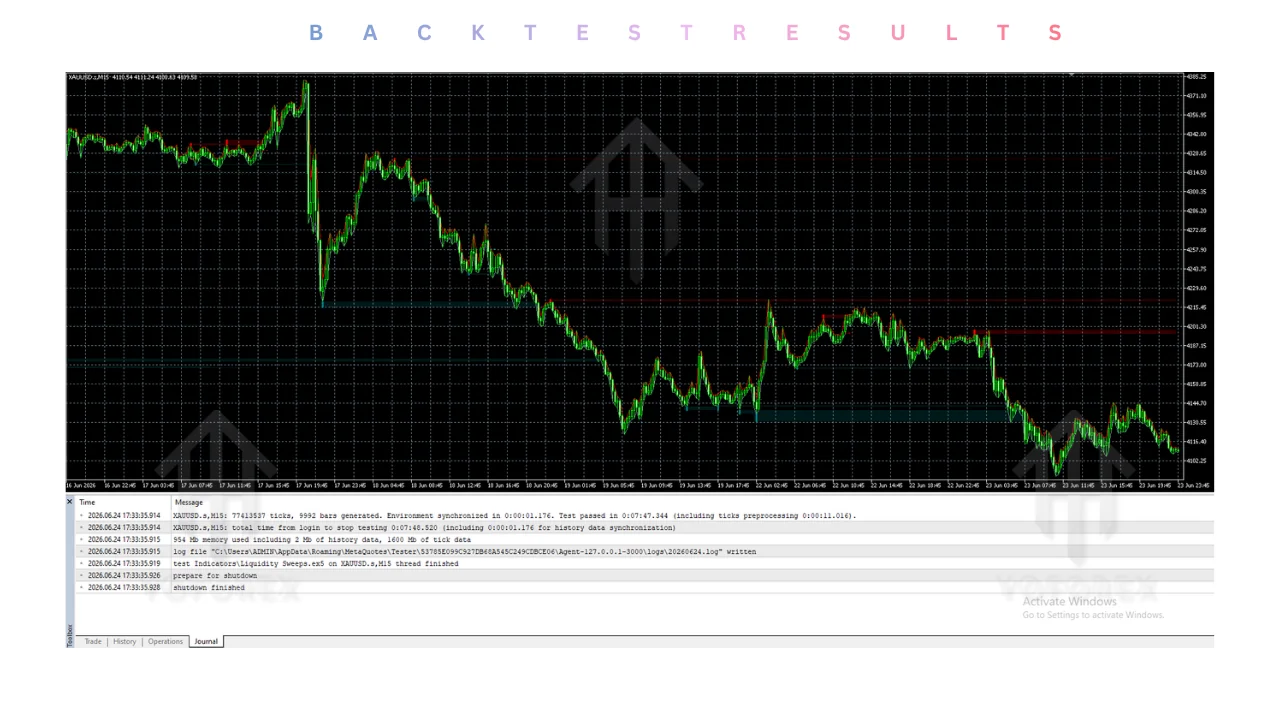Open the Operations tab
Viewport: 1280px width, 720px height.
click(166, 641)
